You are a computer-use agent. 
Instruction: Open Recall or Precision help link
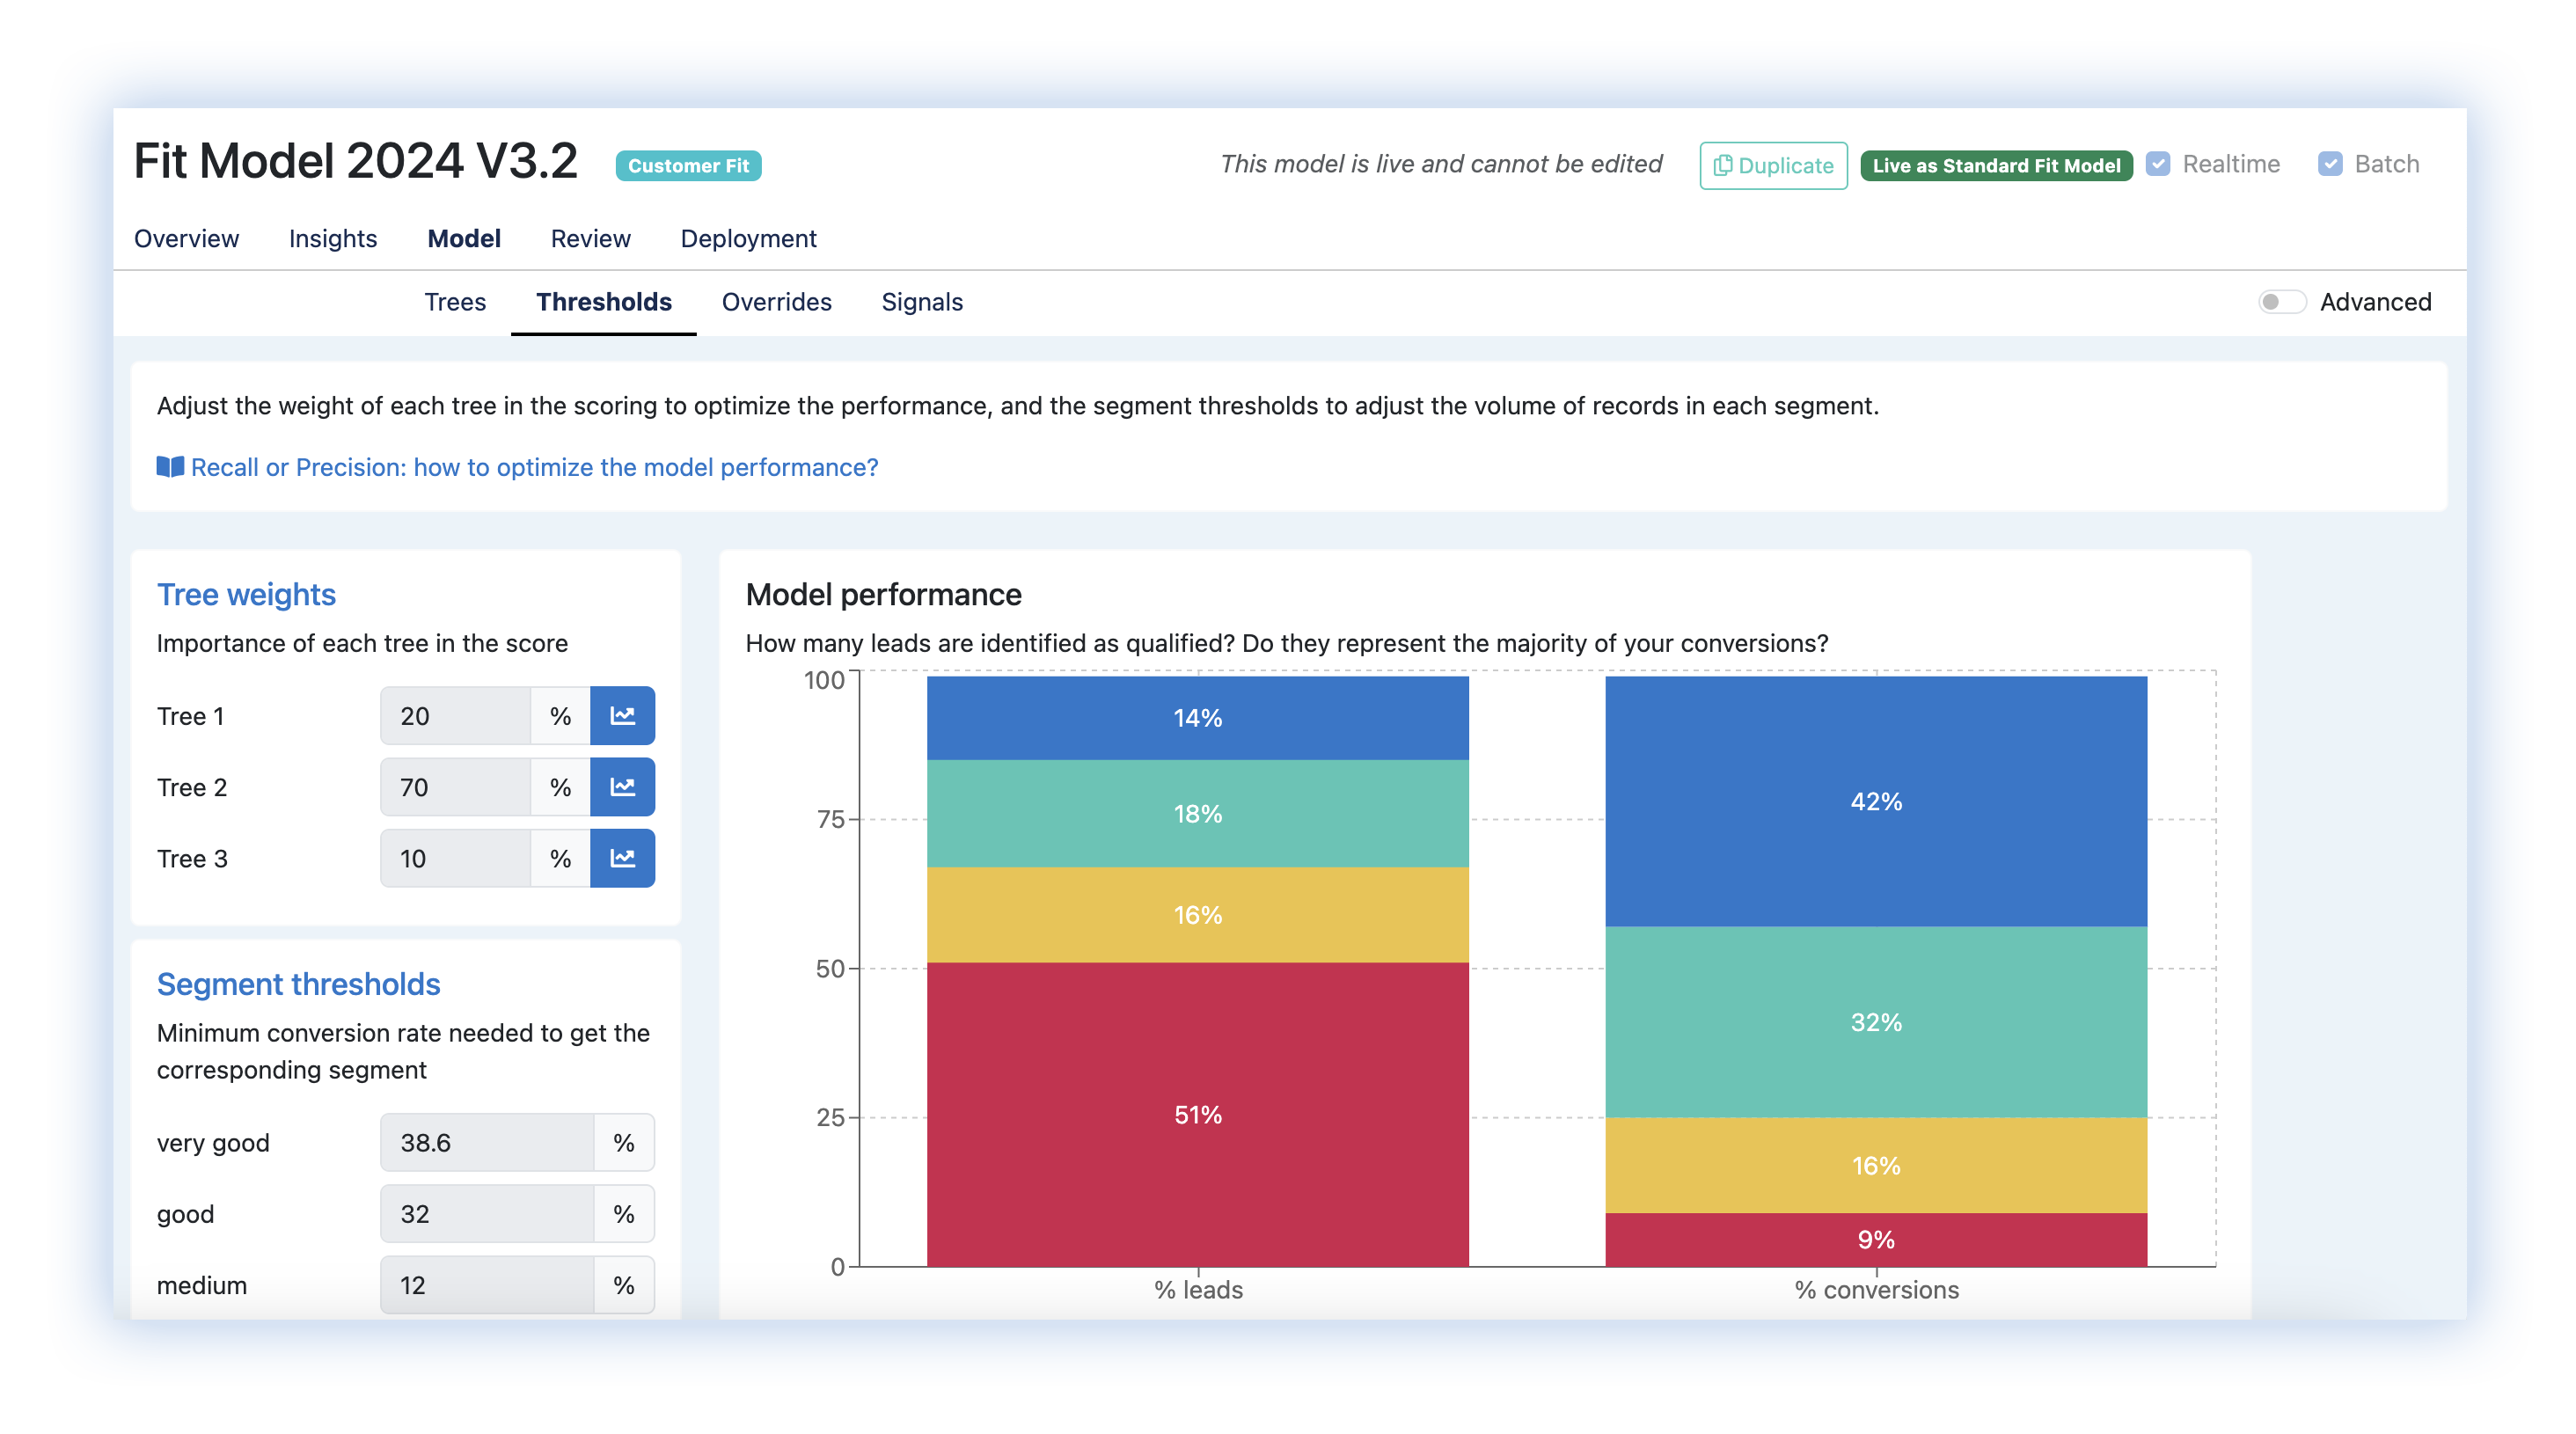click(x=534, y=467)
